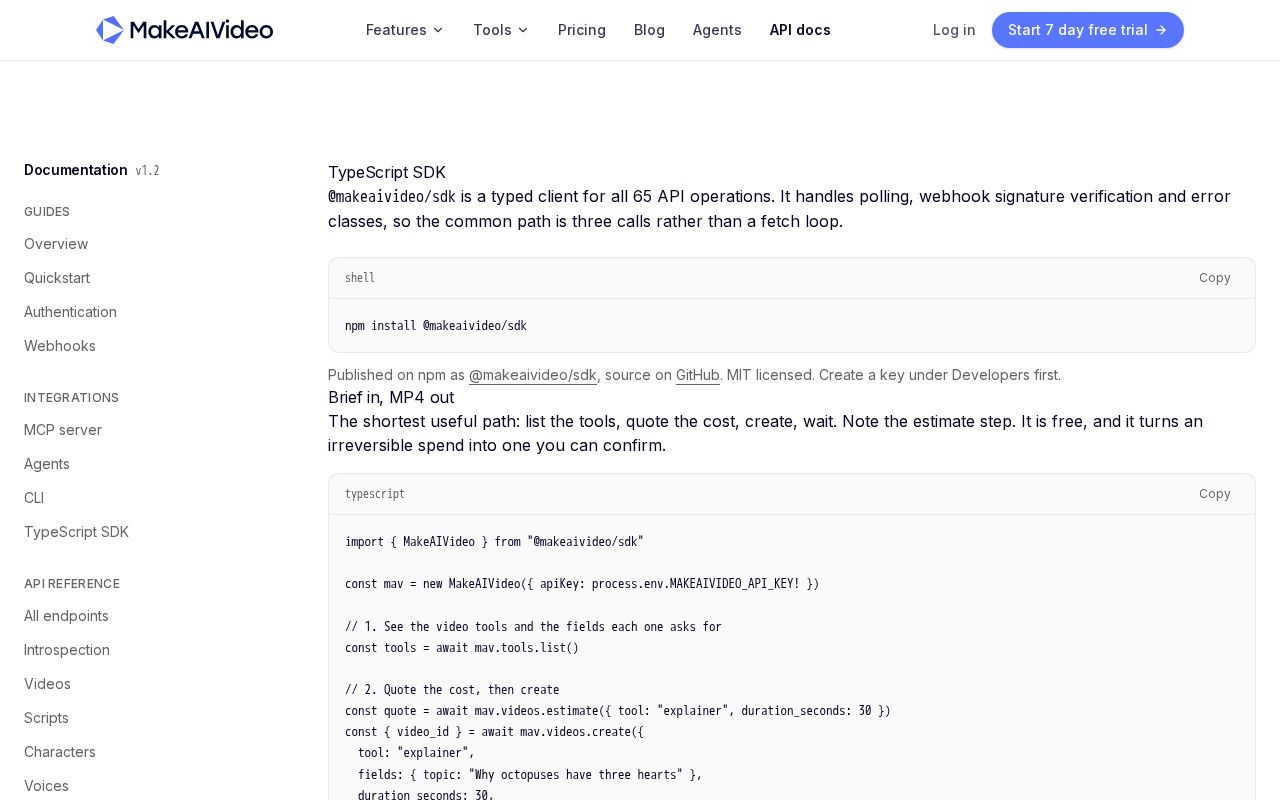Click the Documentation sidebar heading
This screenshot has height=800, width=1280.
pos(76,170)
